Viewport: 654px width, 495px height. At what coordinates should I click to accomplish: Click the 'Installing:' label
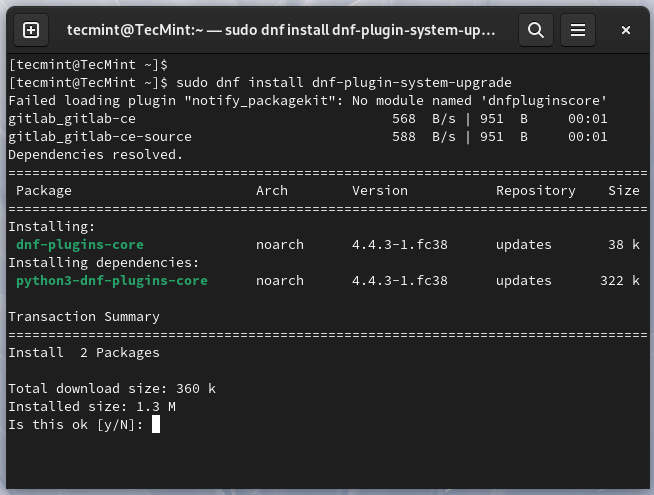coord(52,227)
